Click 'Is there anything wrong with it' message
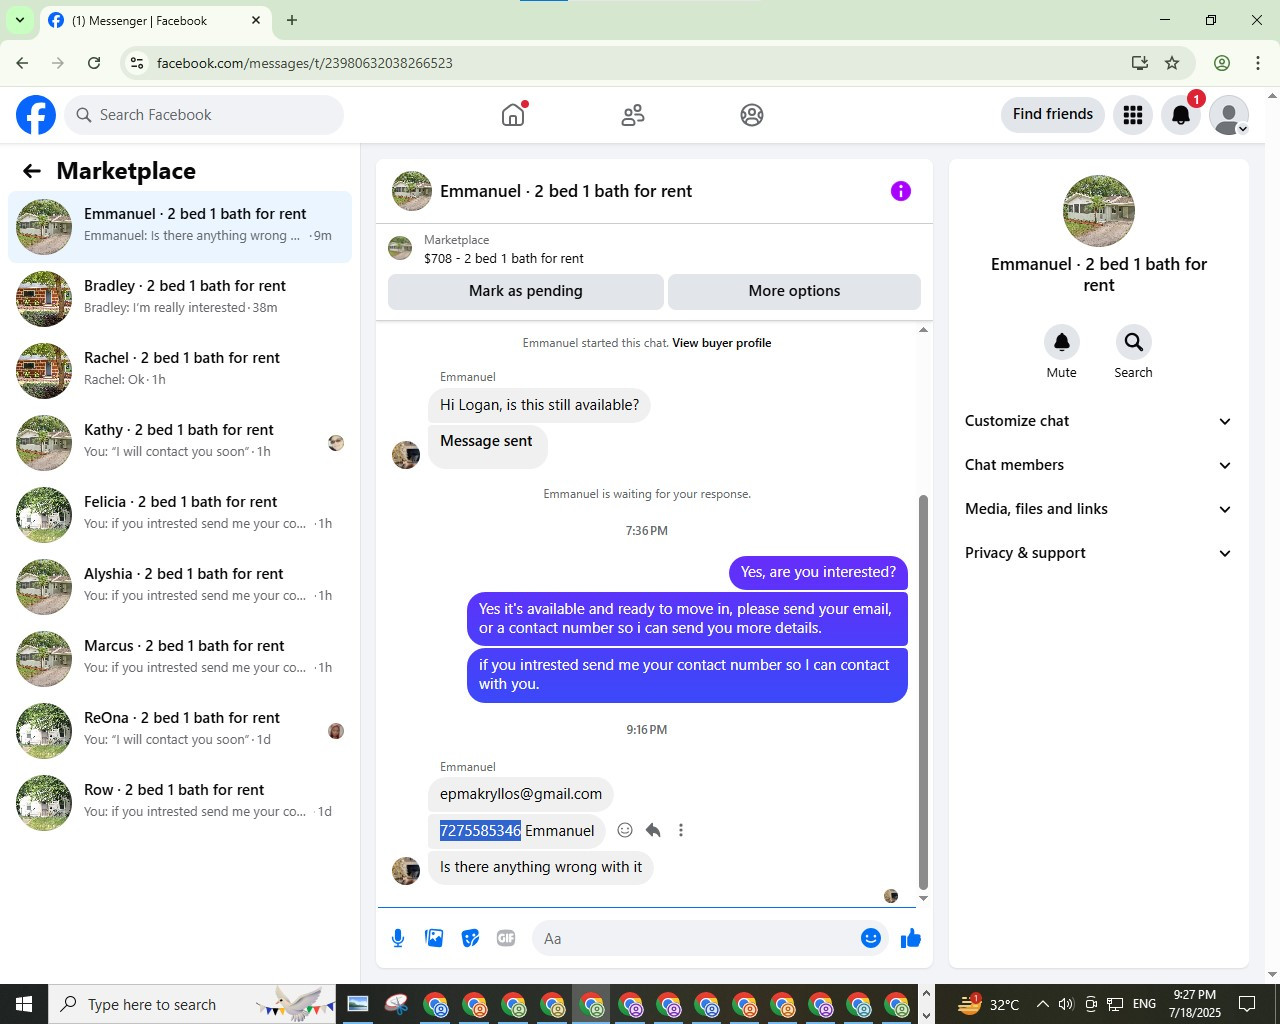This screenshot has height=1024, width=1280. 541,867
